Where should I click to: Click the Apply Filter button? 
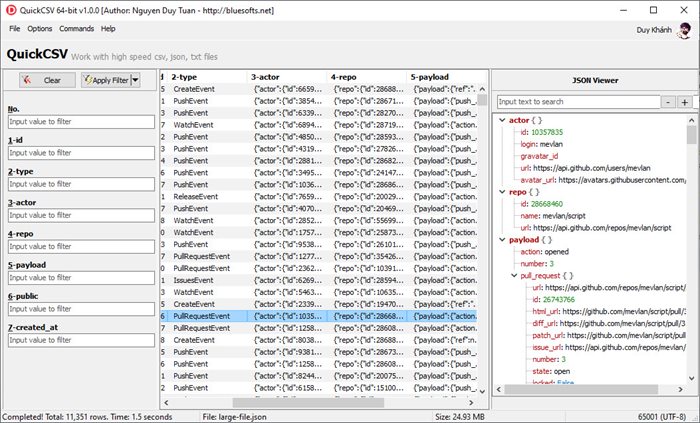point(106,80)
